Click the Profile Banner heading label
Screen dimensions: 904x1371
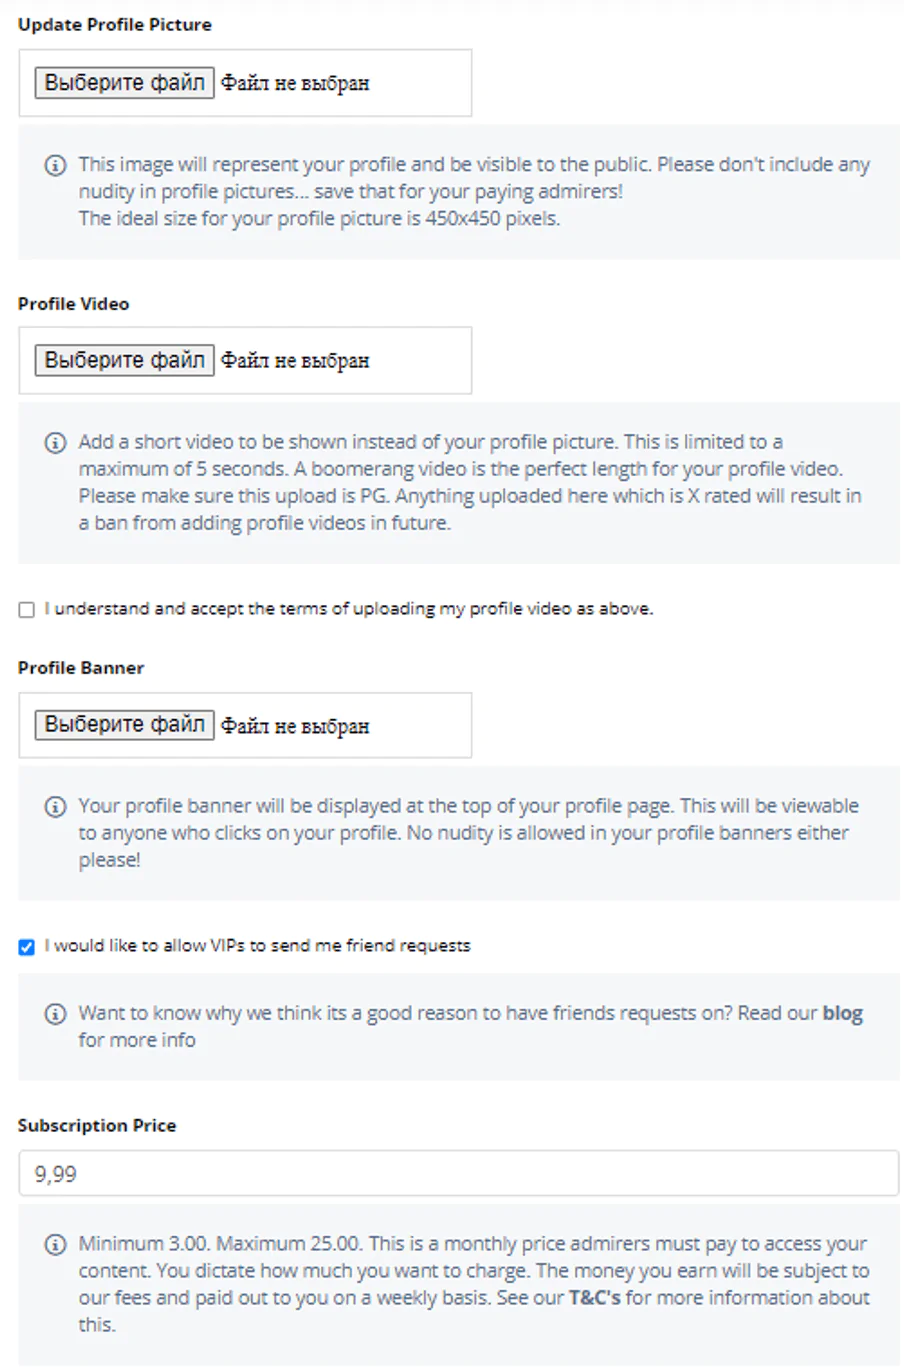point(81,668)
